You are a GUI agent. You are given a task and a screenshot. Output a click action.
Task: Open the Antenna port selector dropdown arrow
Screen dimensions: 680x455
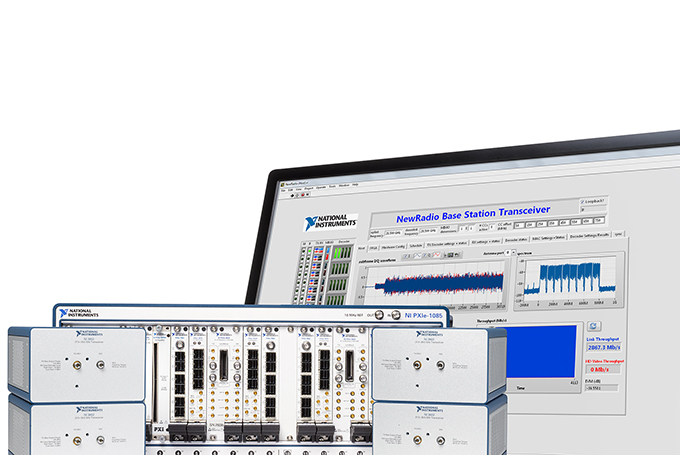click(x=513, y=252)
